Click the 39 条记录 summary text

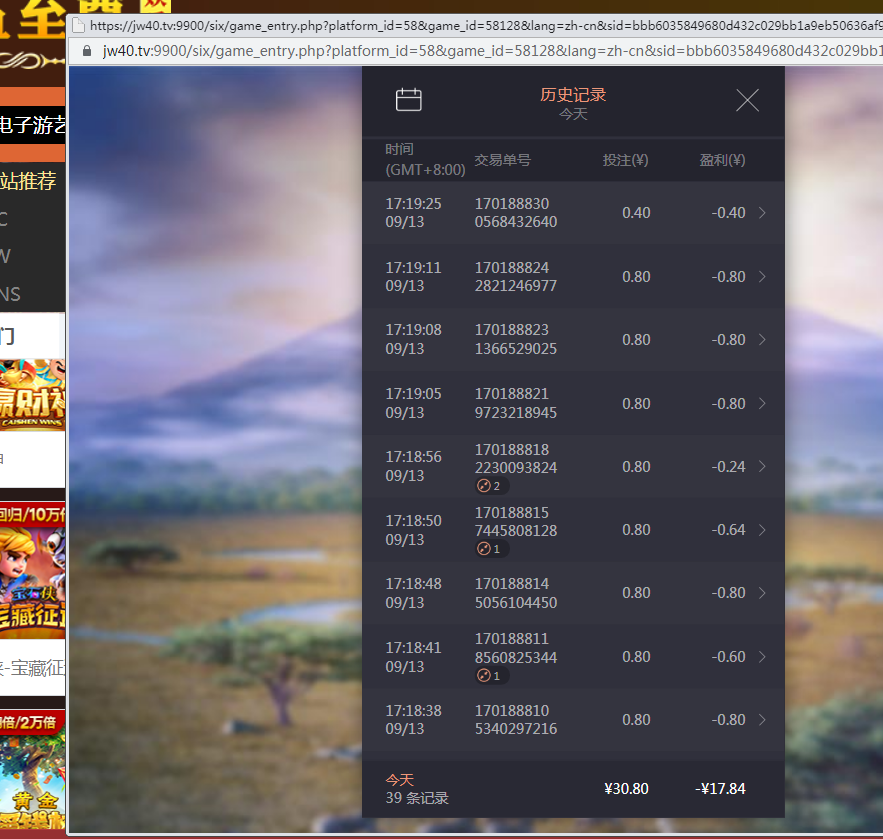pyautogui.click(x=417, y=798)
